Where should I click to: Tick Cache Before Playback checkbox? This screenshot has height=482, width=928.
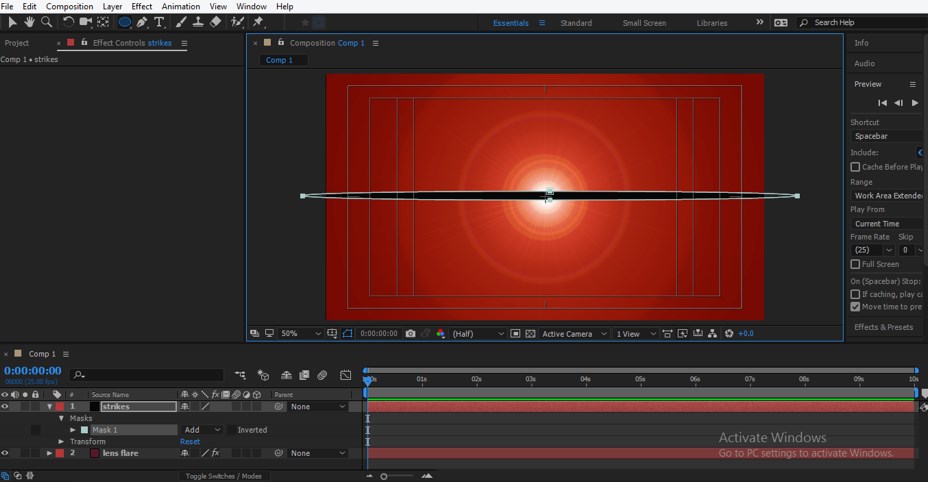855,167
